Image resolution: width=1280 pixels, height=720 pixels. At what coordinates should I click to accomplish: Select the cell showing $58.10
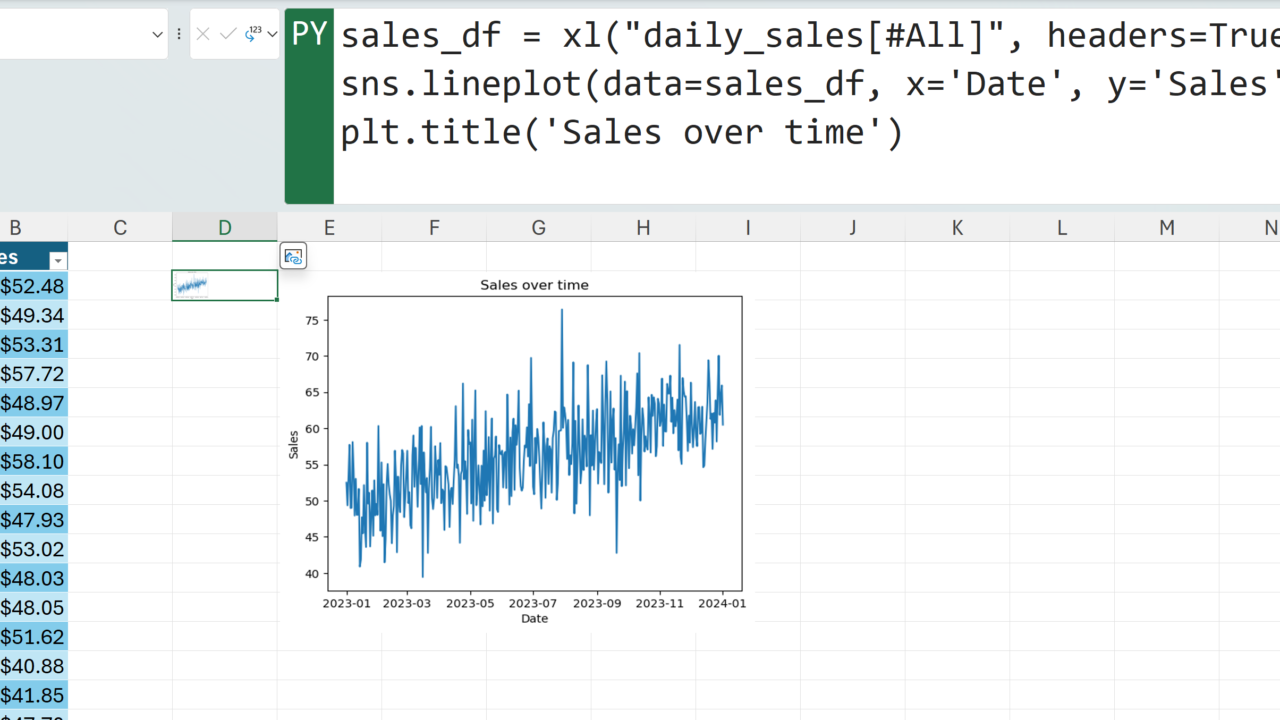click(33, 461)
